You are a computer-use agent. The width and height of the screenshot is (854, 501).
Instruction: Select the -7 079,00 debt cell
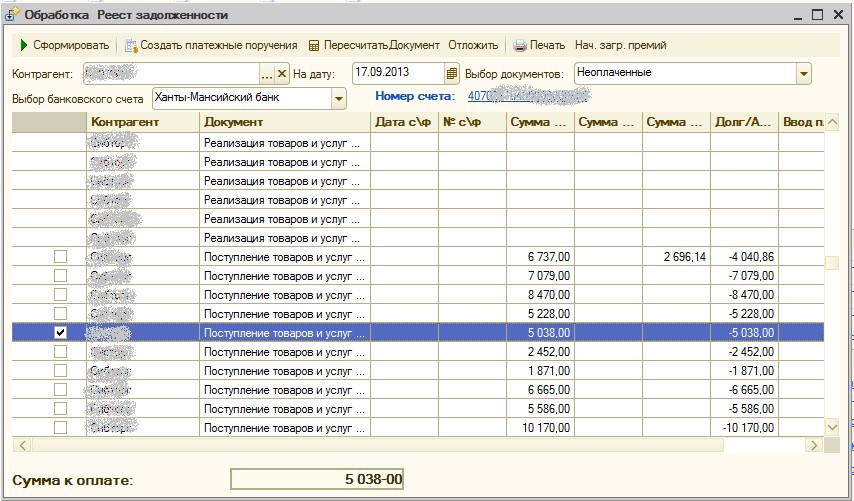745,276
